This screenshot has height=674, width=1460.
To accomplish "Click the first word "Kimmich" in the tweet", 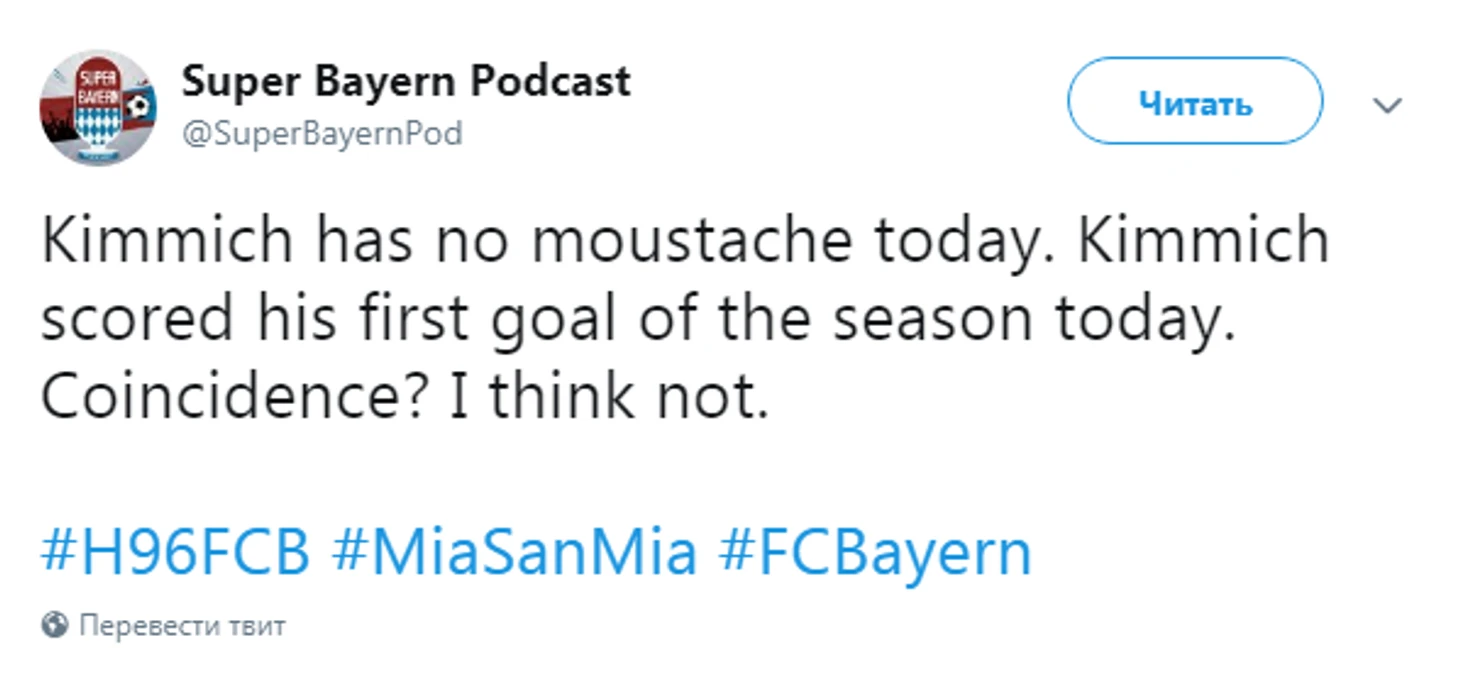I will click(x=167, y=243).
